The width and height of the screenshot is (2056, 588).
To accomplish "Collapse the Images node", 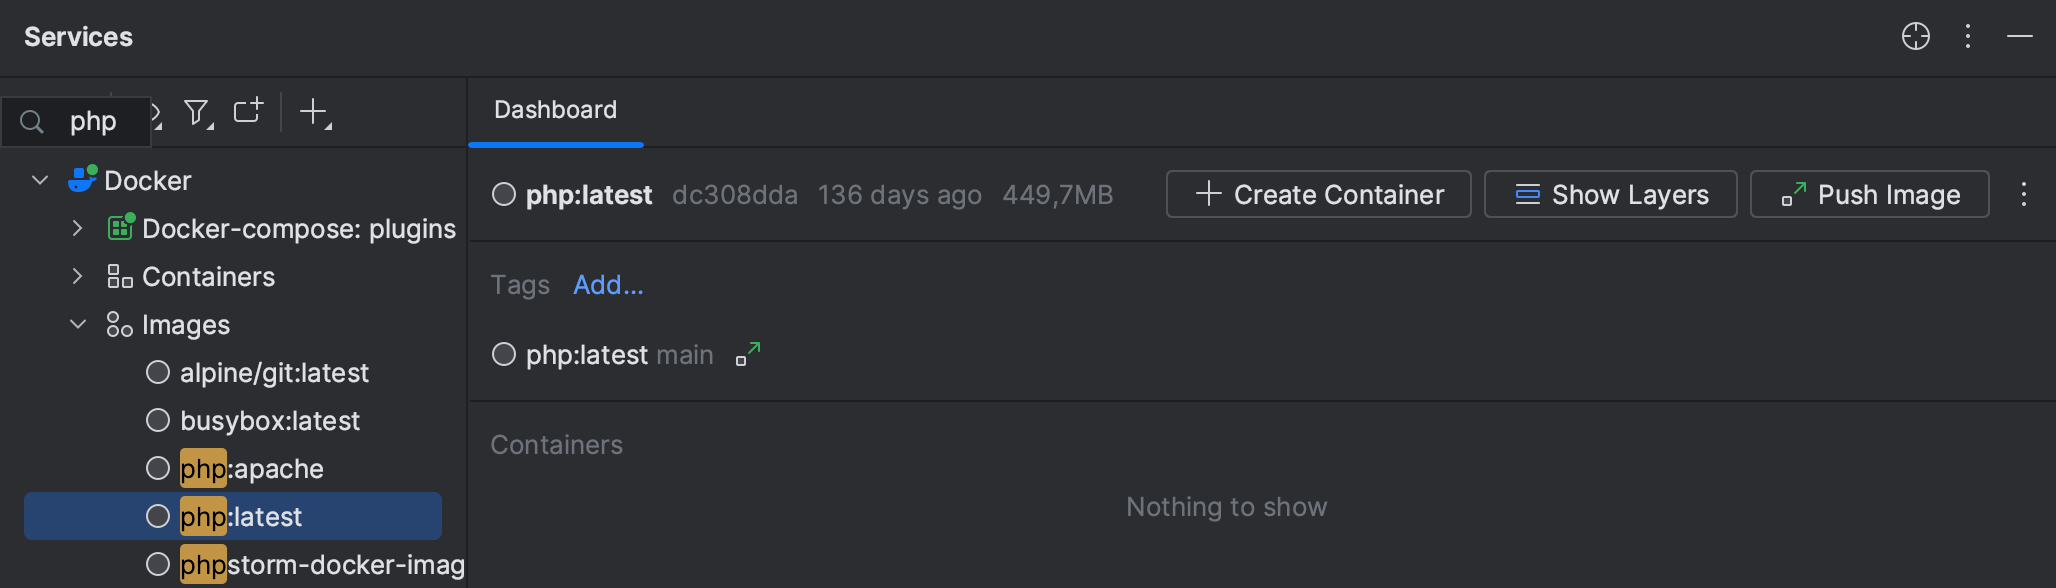I will pyautogui.click(x=78, y=324).
